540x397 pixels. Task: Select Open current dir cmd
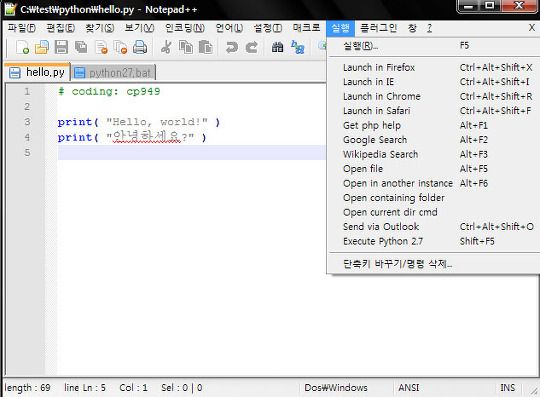pos(434,212)
